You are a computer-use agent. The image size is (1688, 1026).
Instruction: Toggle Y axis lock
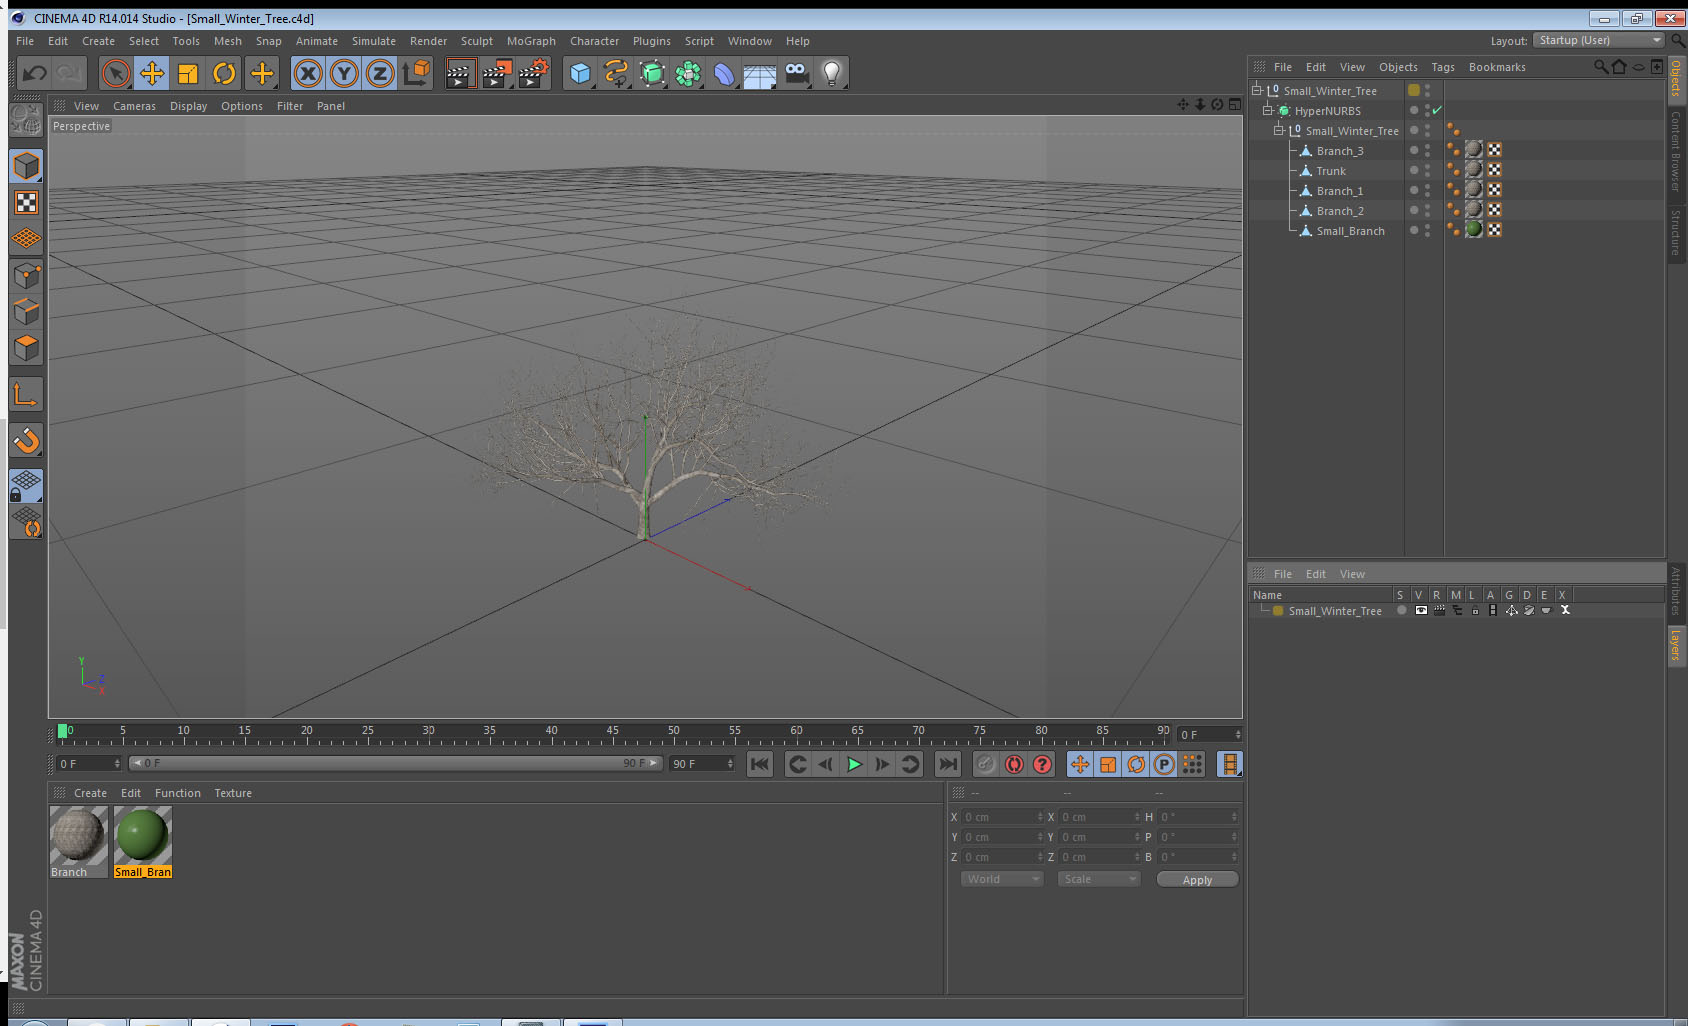(344, 73)
